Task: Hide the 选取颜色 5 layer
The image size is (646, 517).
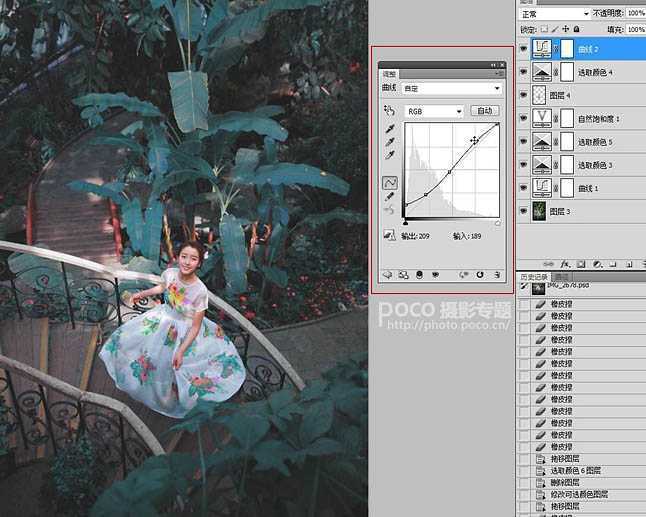Action: point(523,142)
